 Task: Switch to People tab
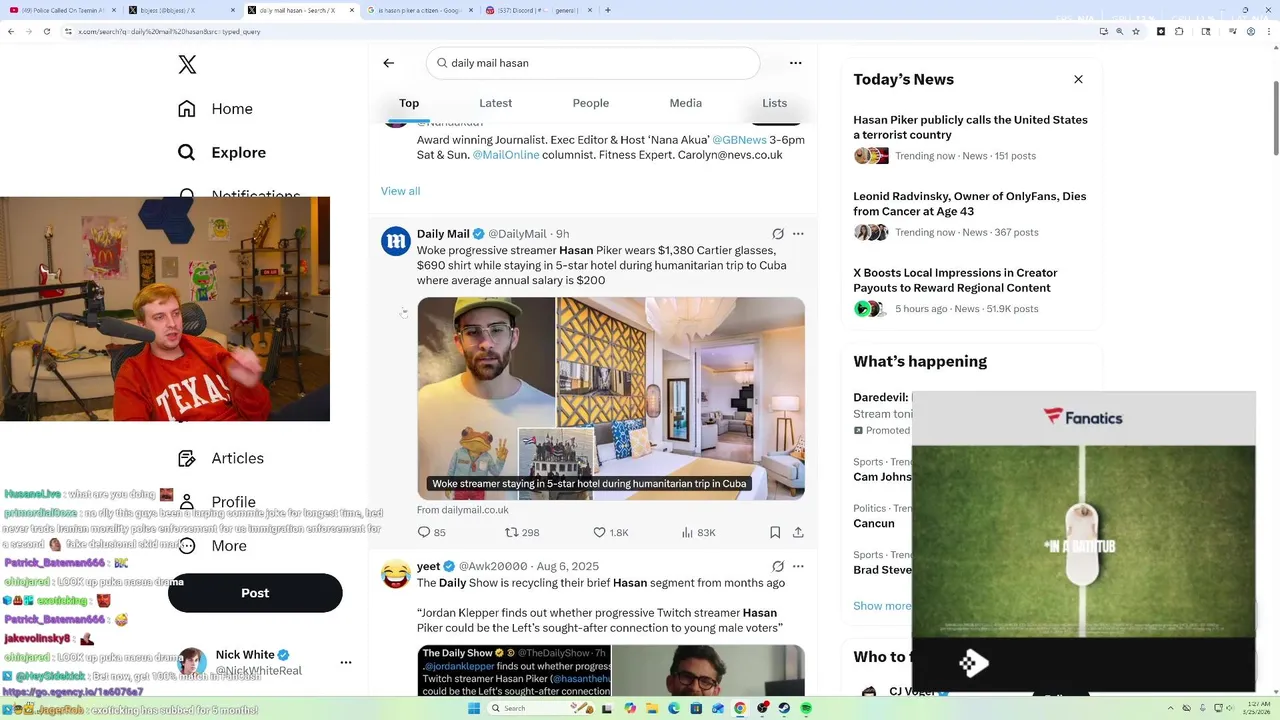click(591, 103)
